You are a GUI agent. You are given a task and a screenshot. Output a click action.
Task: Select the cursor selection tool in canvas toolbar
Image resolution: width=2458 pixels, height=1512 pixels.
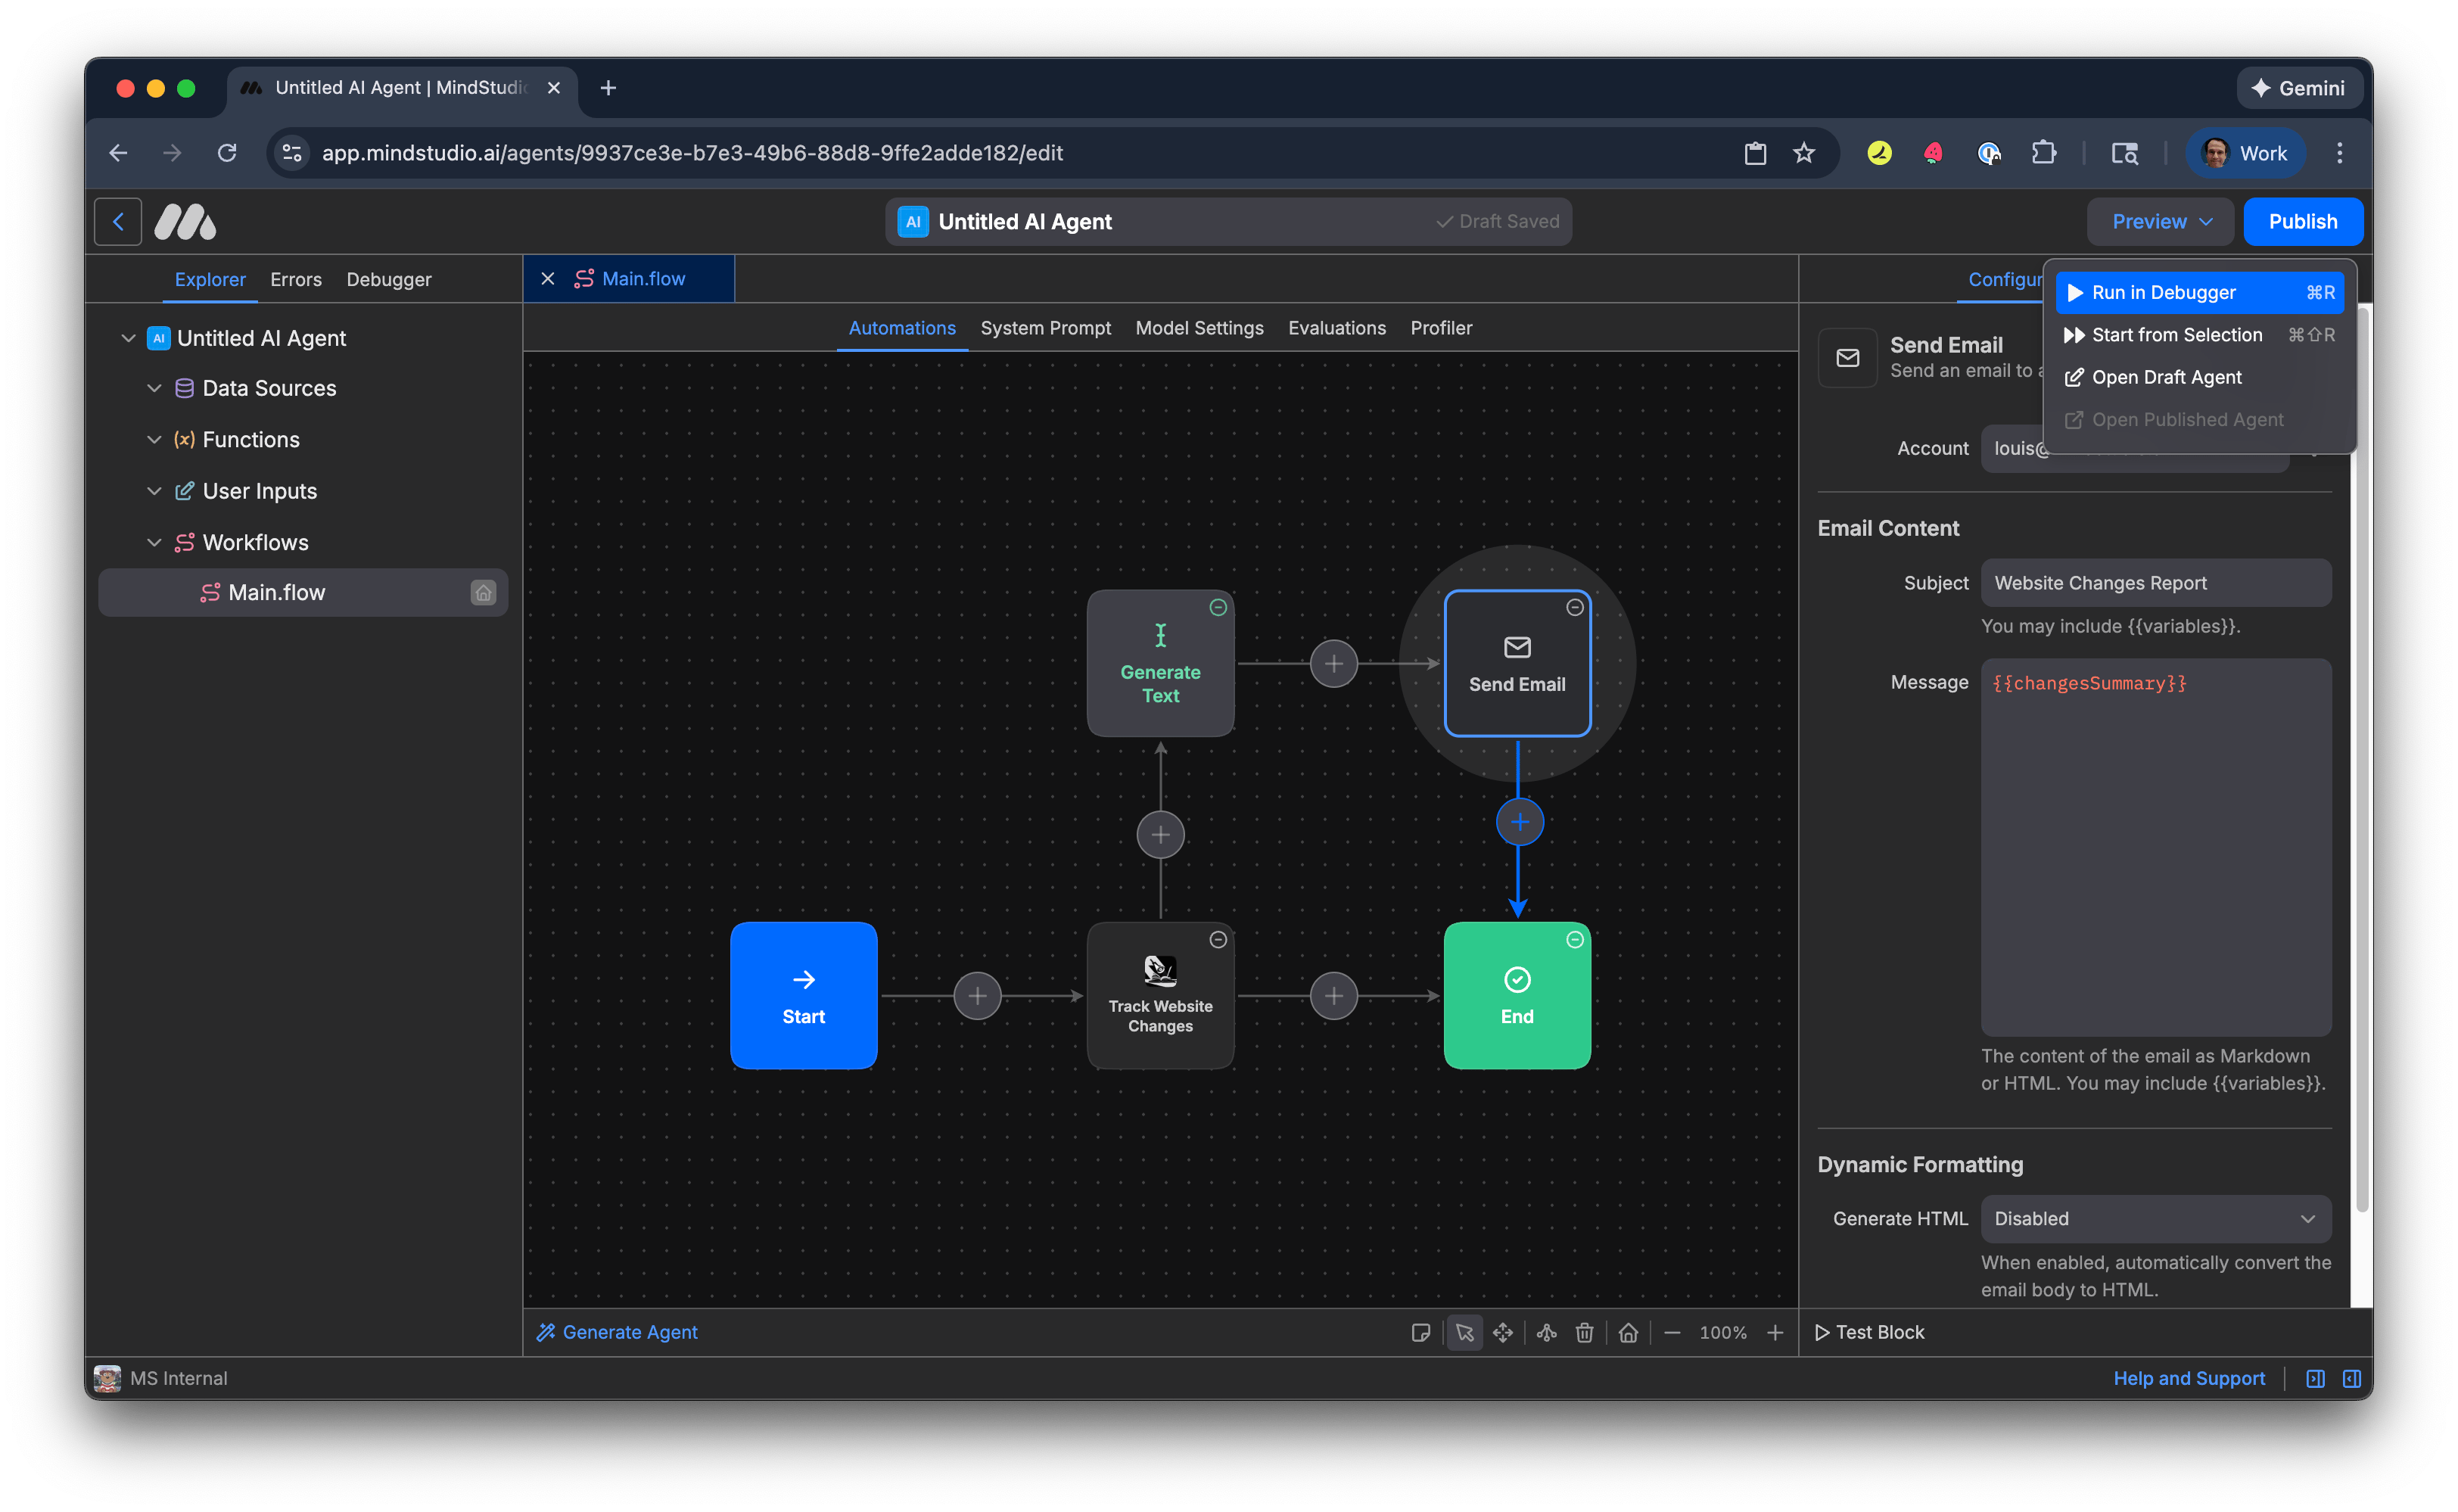[1465, 1332]
